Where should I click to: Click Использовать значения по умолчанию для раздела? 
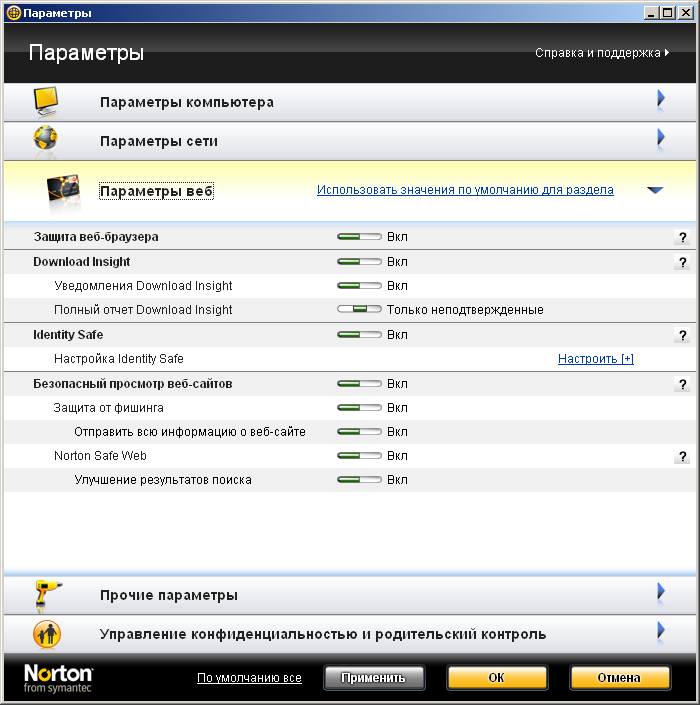465,190
